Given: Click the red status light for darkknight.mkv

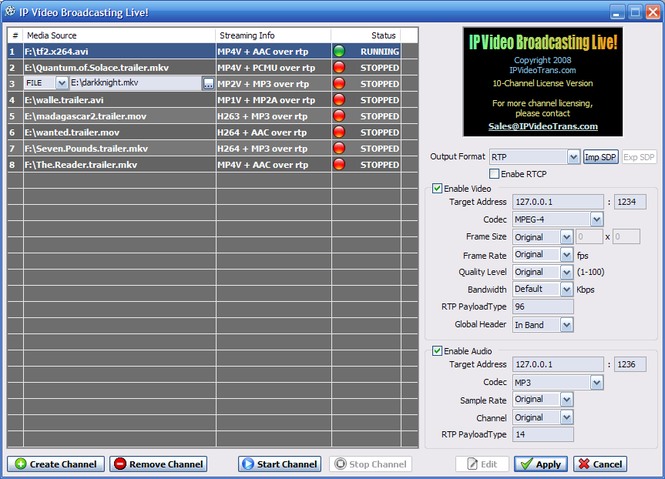Looking at the screenshot, I should (339, 84).
